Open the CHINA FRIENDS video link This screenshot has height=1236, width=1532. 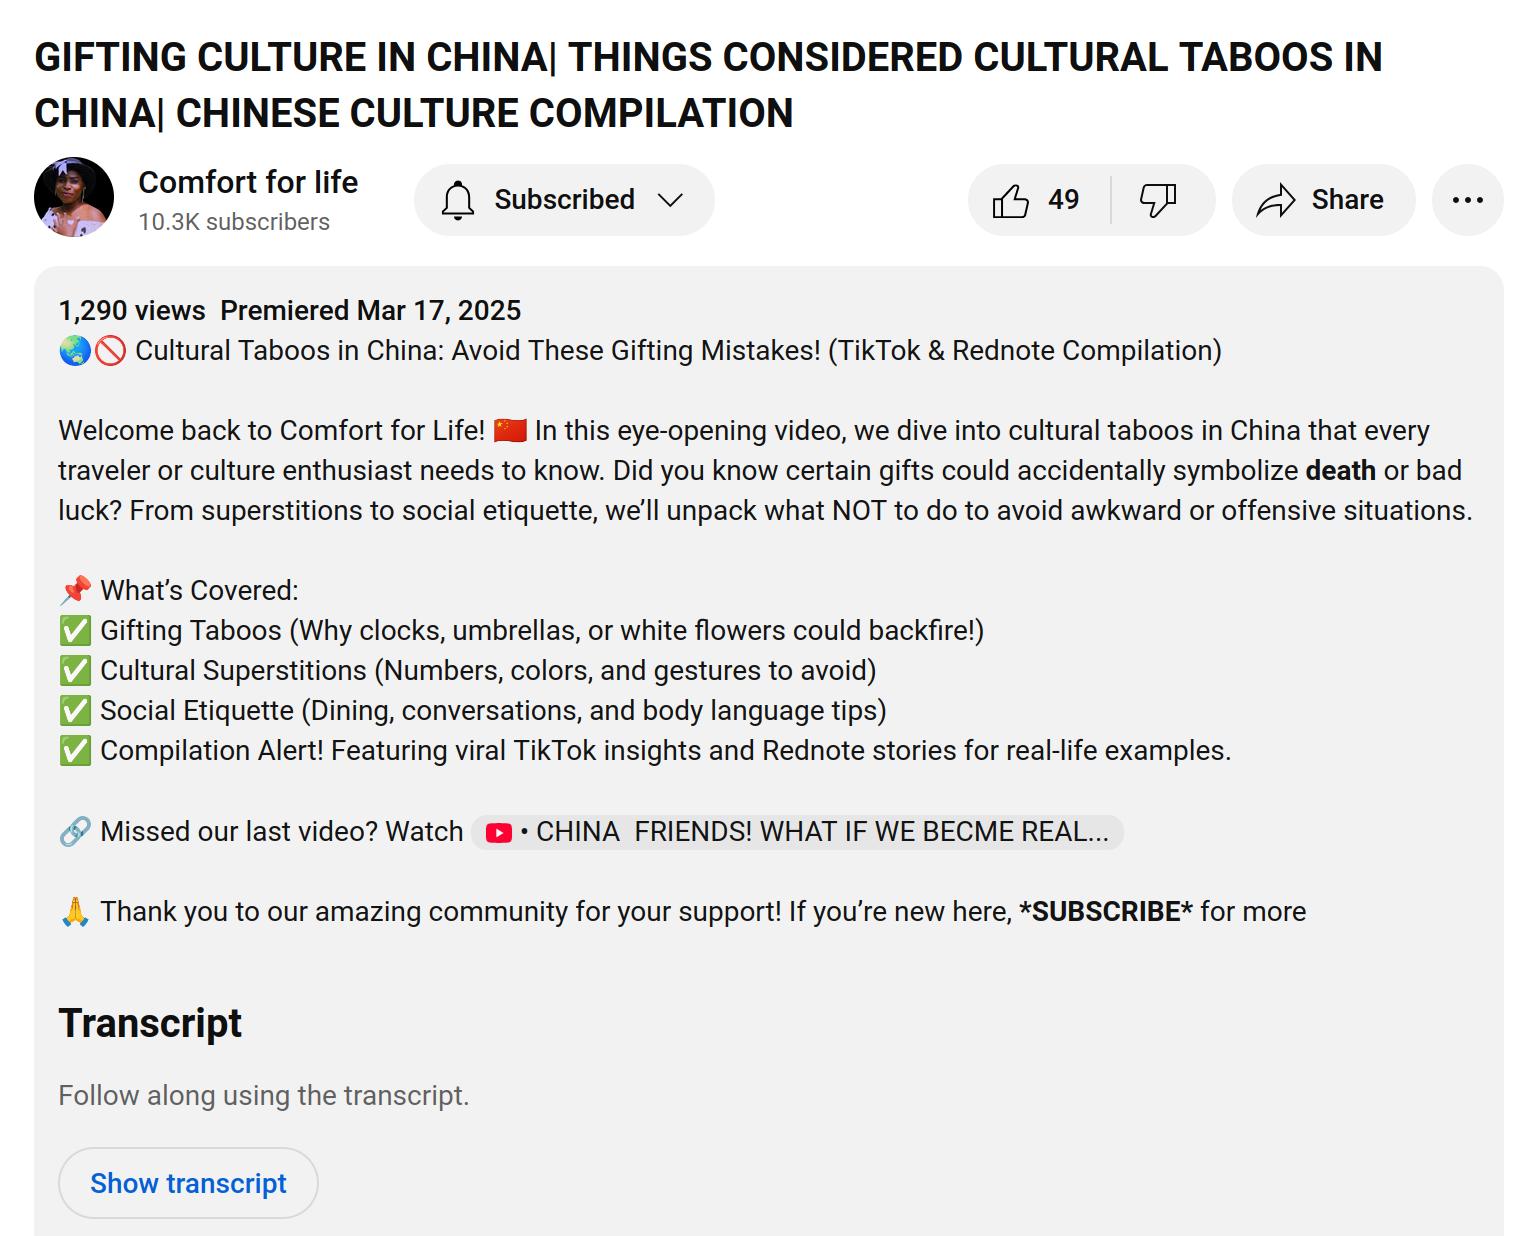[x=820, y=832]
